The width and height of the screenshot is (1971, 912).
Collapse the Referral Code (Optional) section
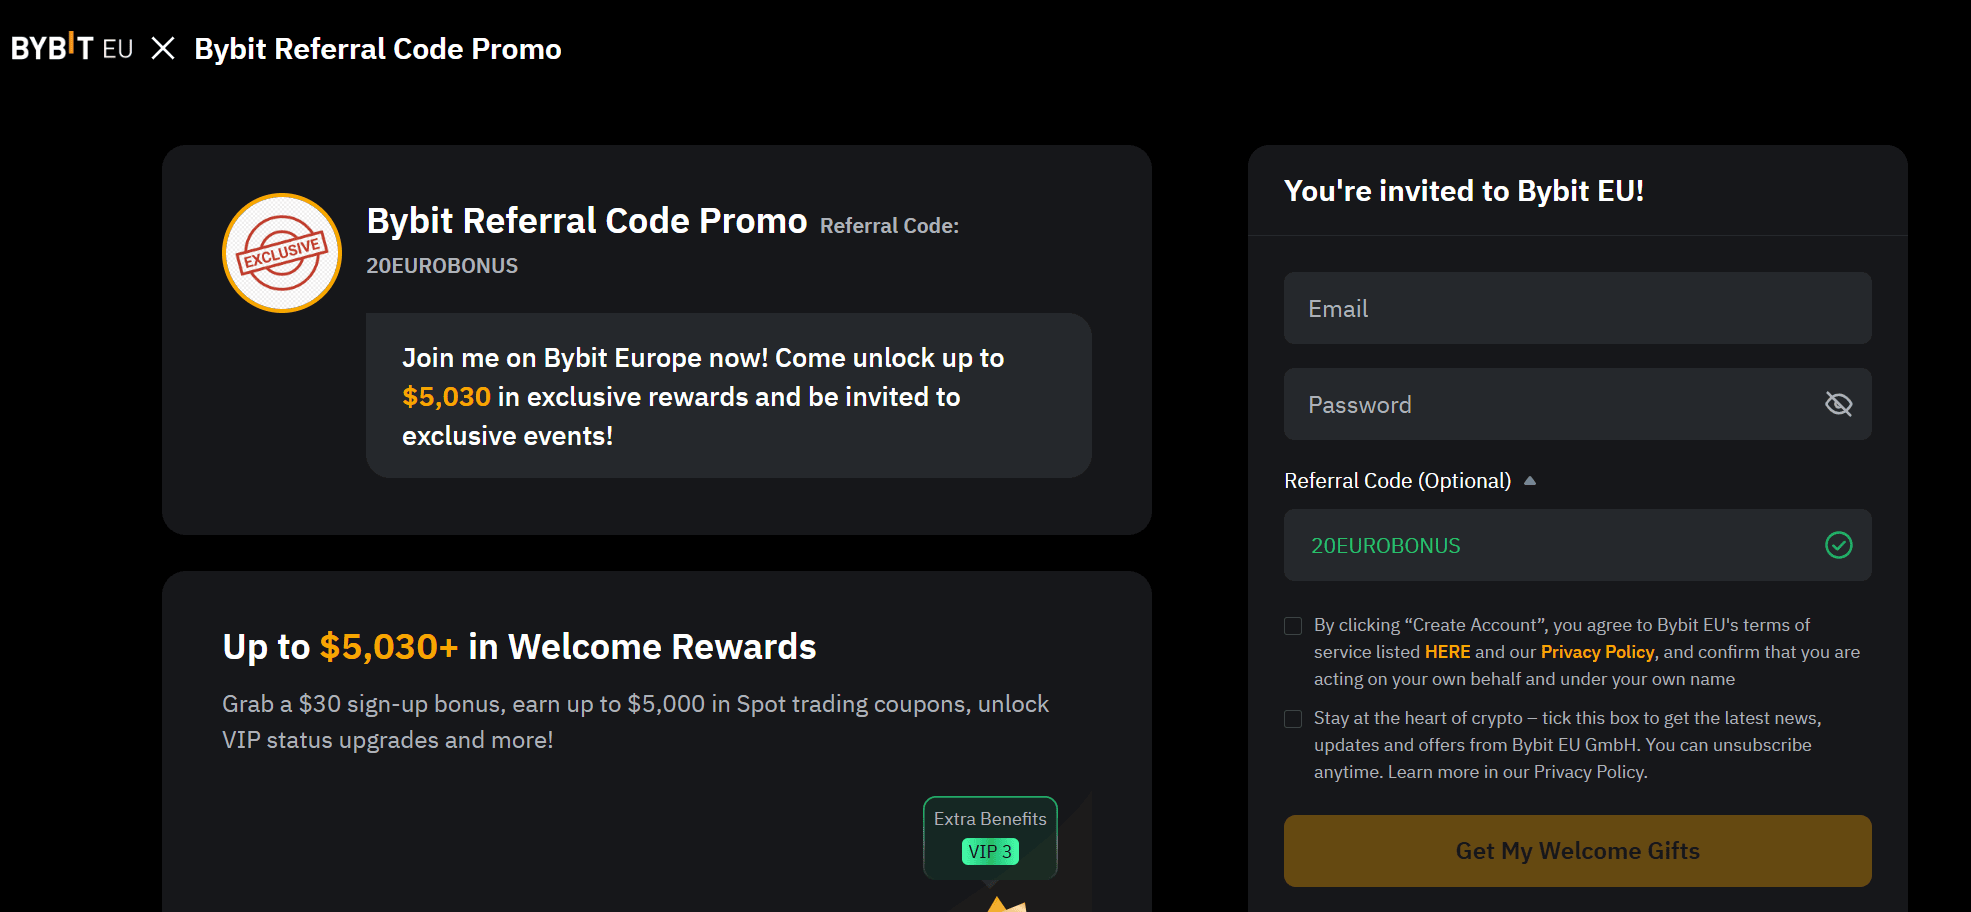tap(1530, 481)
